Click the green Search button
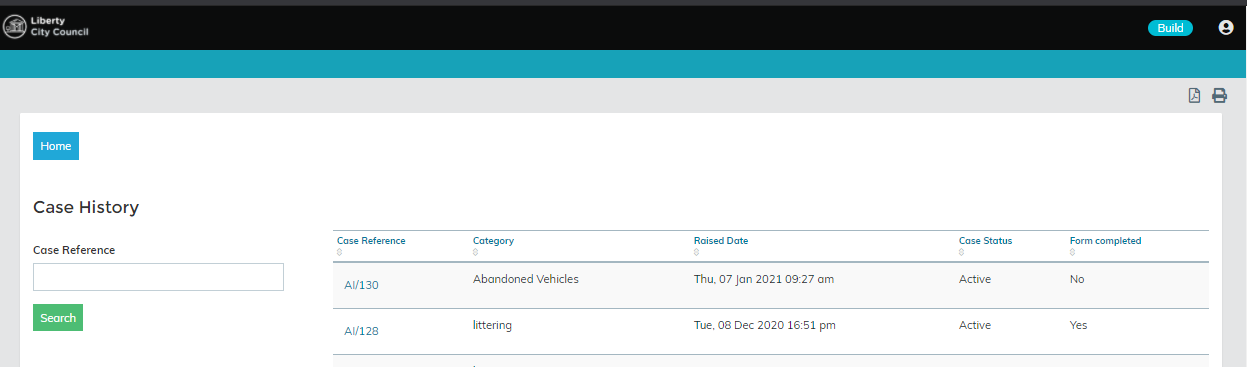This screenshot has width=1247, height=367. tap(58, 318)
